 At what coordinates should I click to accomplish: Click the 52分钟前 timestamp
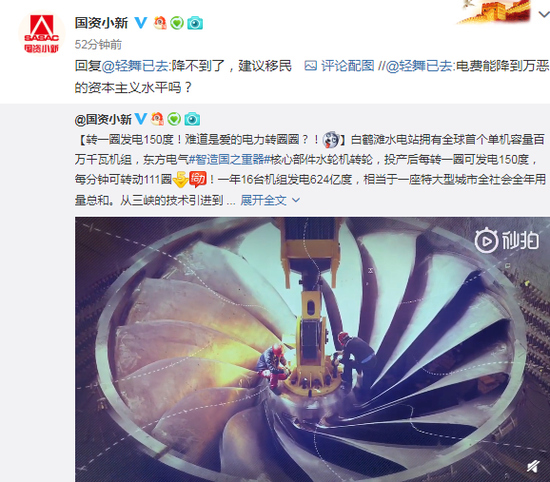pos(98,45)
